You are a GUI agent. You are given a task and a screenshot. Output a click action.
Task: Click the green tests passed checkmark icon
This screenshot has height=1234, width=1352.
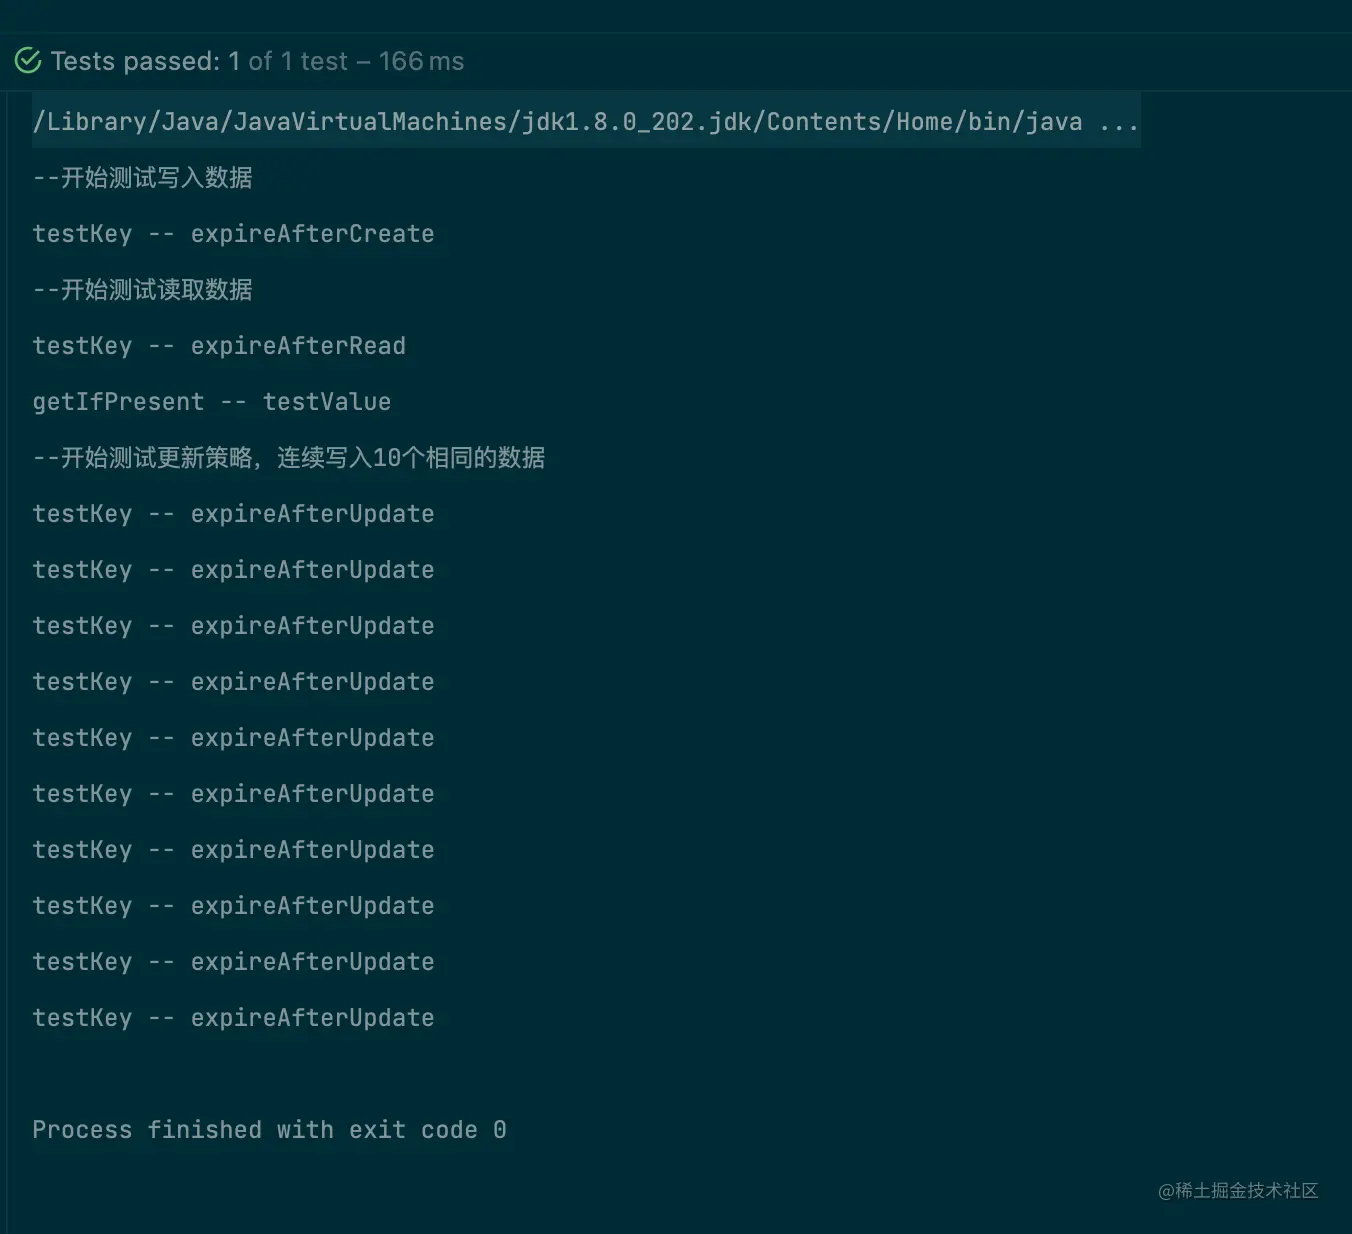click(28, 61)
